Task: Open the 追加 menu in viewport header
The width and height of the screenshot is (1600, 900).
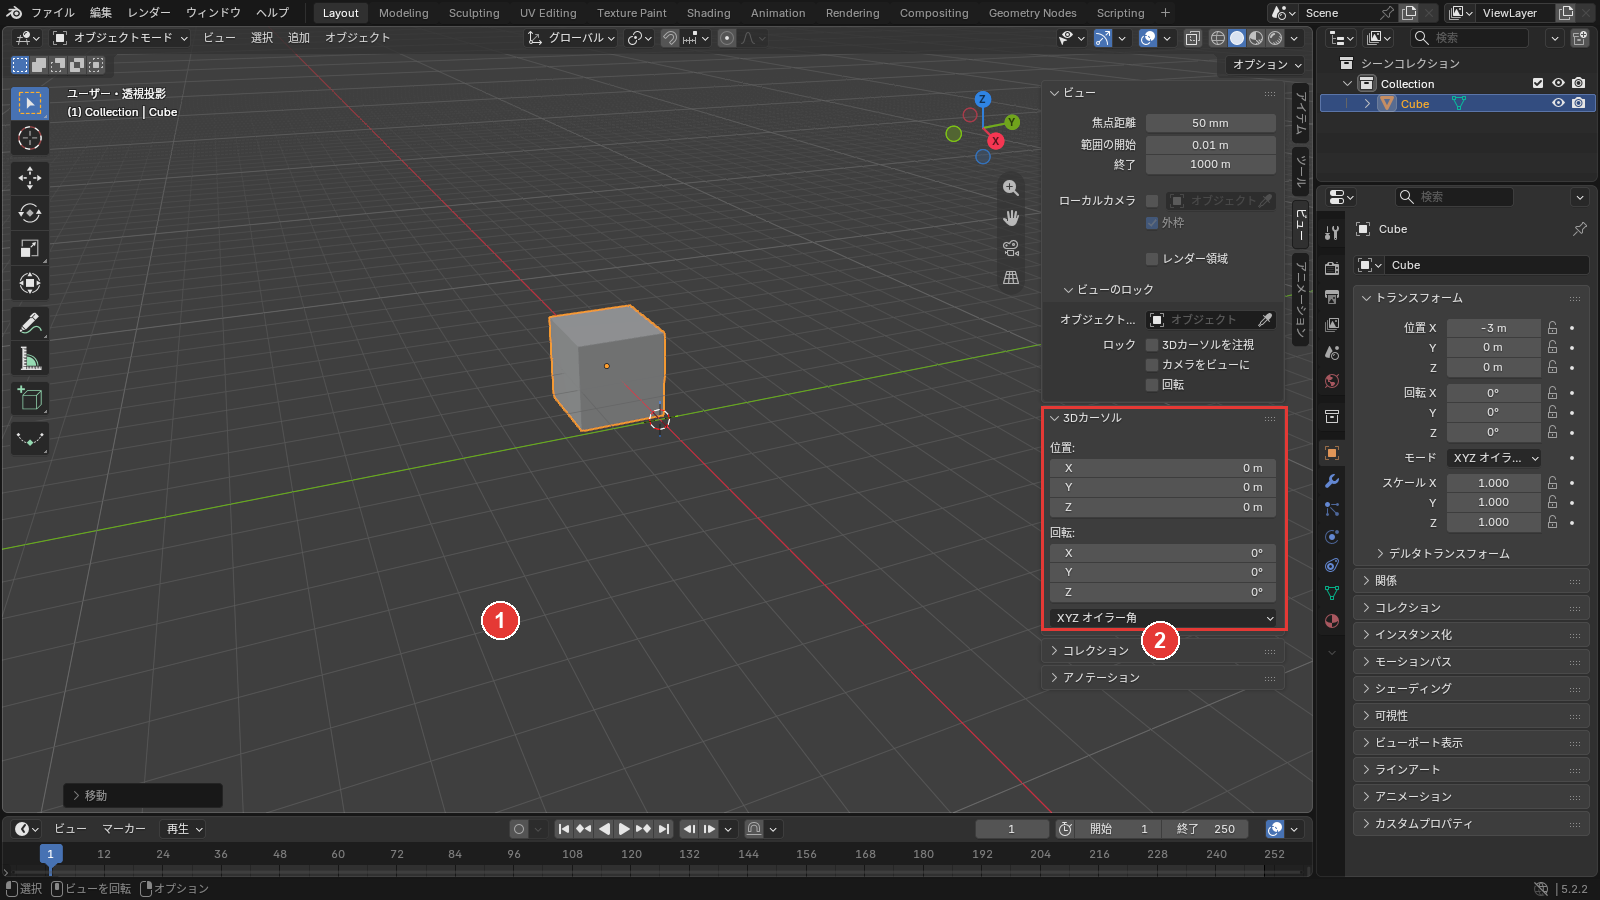Action: click(x=299, y=38)
